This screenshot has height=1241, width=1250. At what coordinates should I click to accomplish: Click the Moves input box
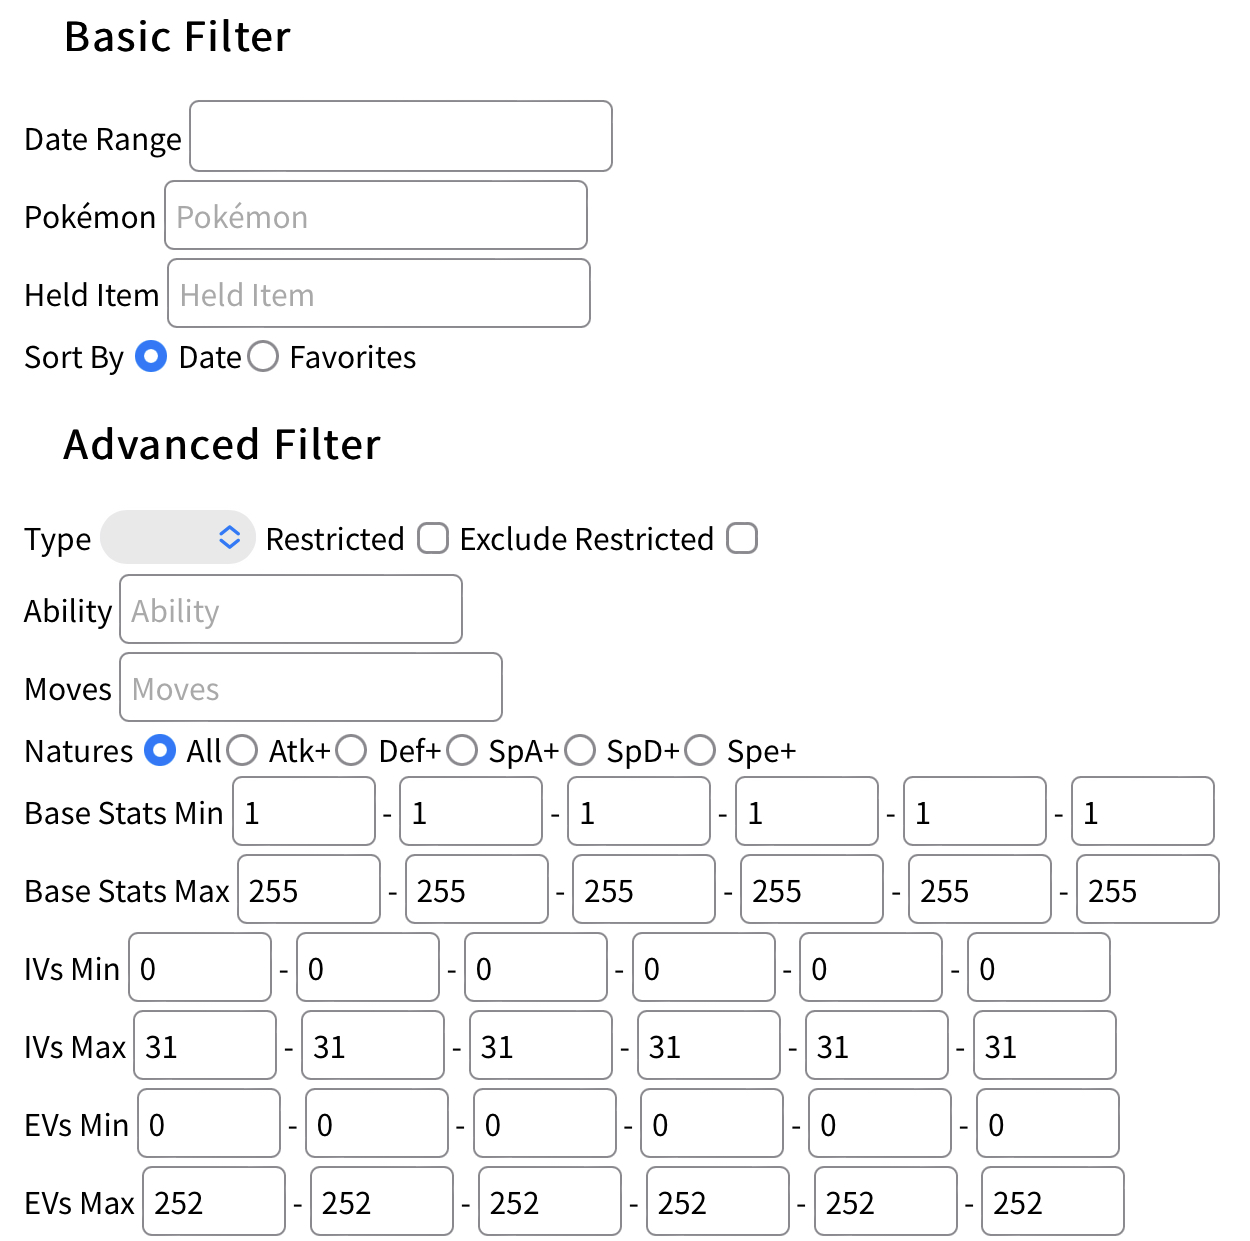311,687
